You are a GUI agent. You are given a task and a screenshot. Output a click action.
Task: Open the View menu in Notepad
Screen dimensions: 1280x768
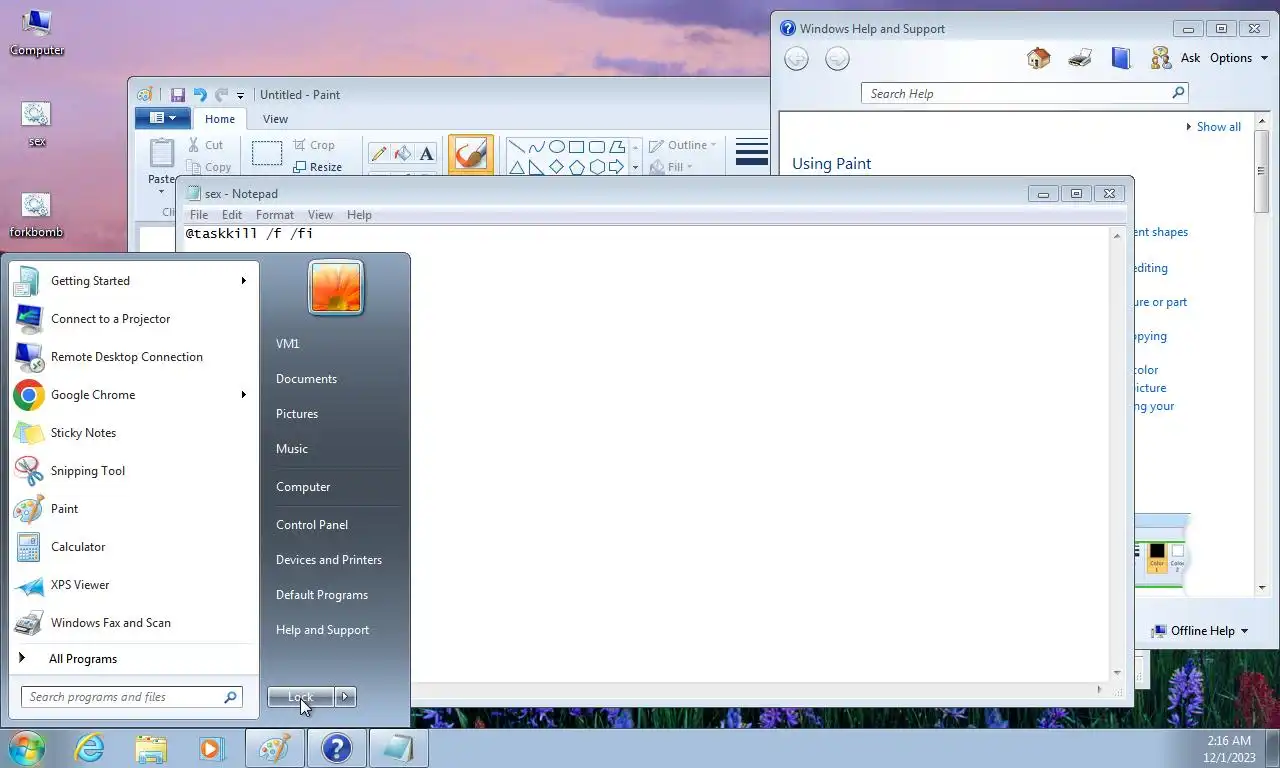(320, 215)
